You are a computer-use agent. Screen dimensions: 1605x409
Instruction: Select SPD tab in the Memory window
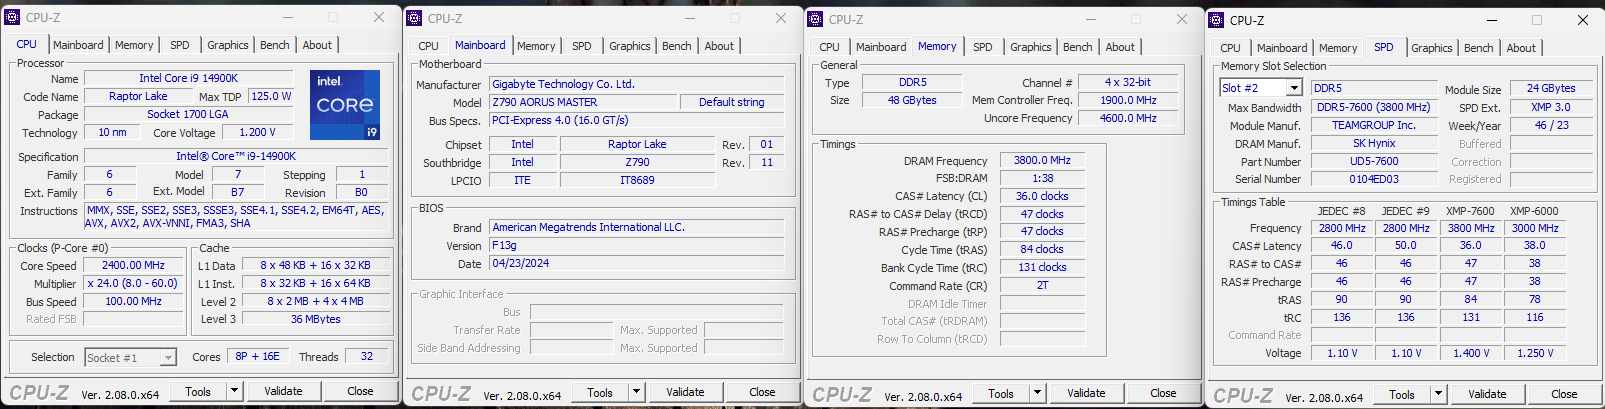point(983,47)
